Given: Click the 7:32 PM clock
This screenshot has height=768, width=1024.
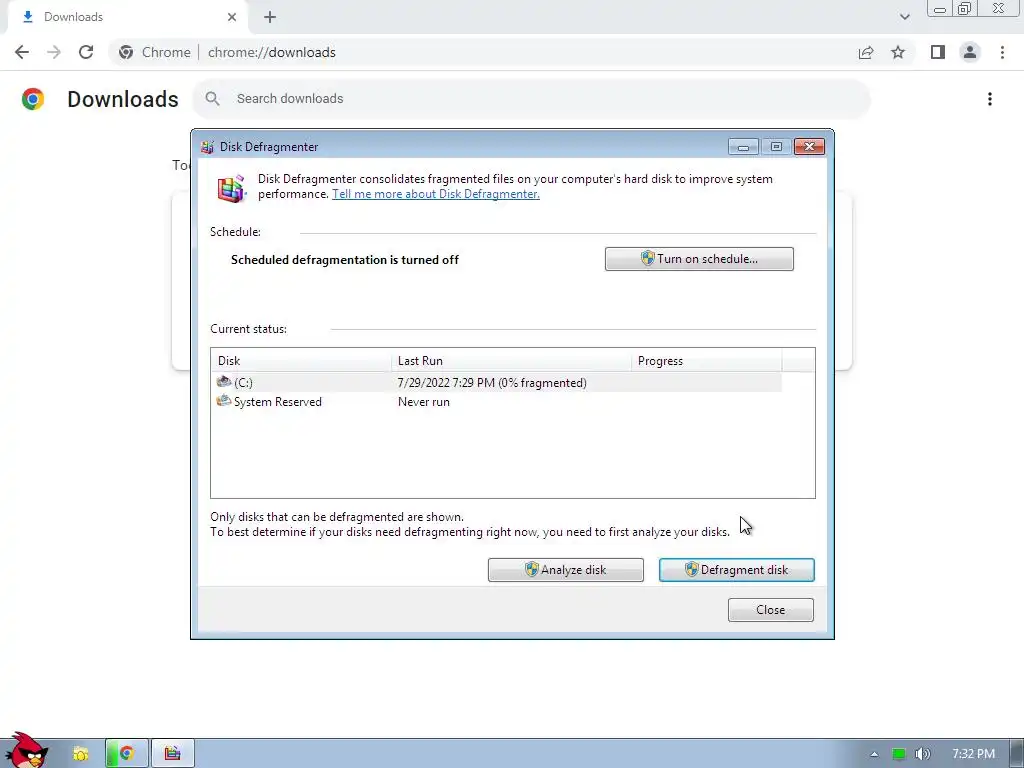Looking at the screenshot, I should 973,754.
